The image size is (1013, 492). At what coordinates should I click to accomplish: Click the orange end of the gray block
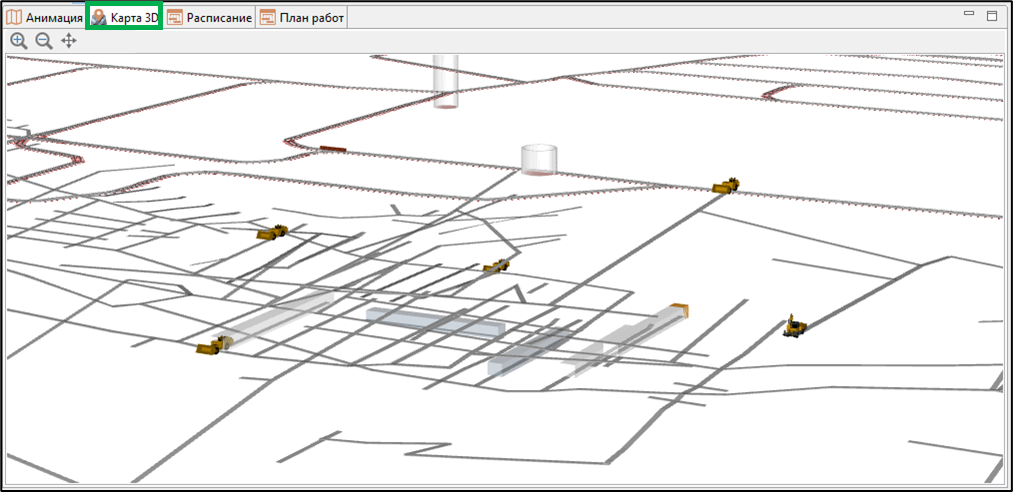click(x=679, y=311)
